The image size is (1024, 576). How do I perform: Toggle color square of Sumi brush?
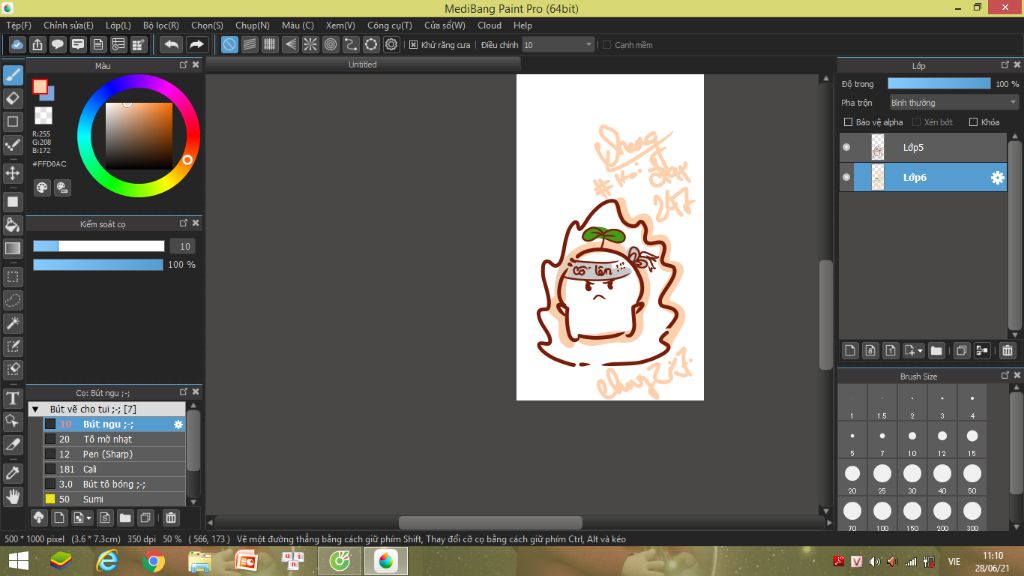click(50, 499)
